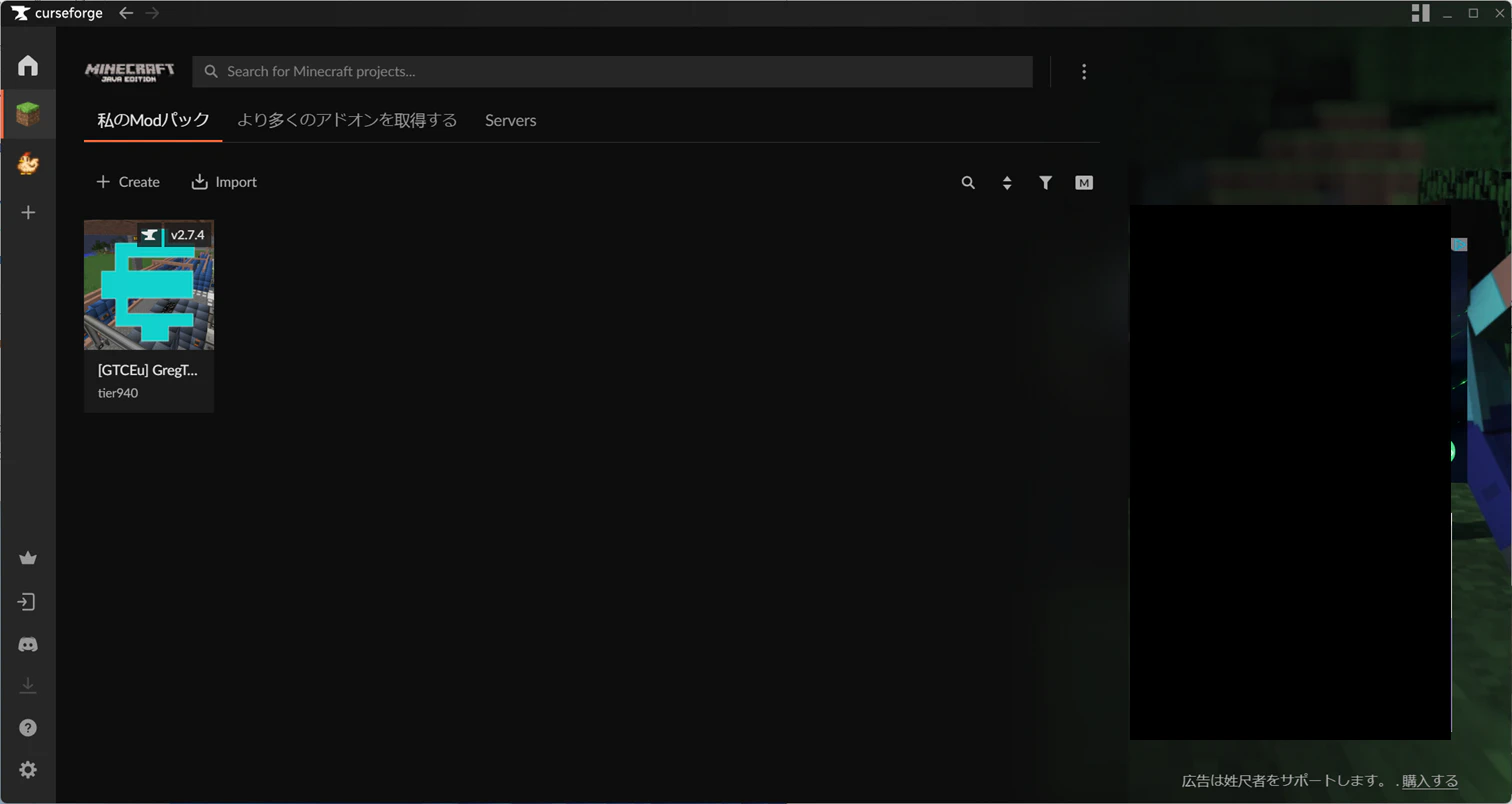Select the Minecraft grass block game icon
The width and height of the screenshot is (1512, 804).
click(x=28, y=114)
